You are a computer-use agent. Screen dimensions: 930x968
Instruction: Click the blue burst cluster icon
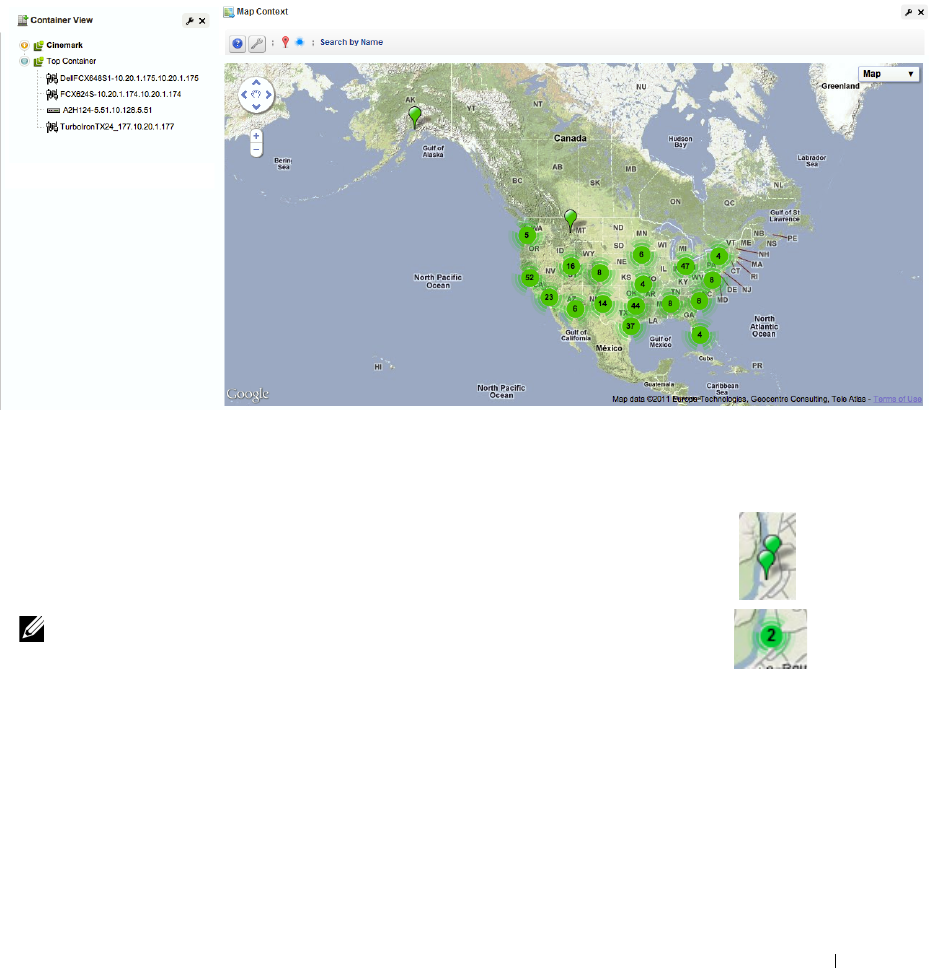click(300, 42)
